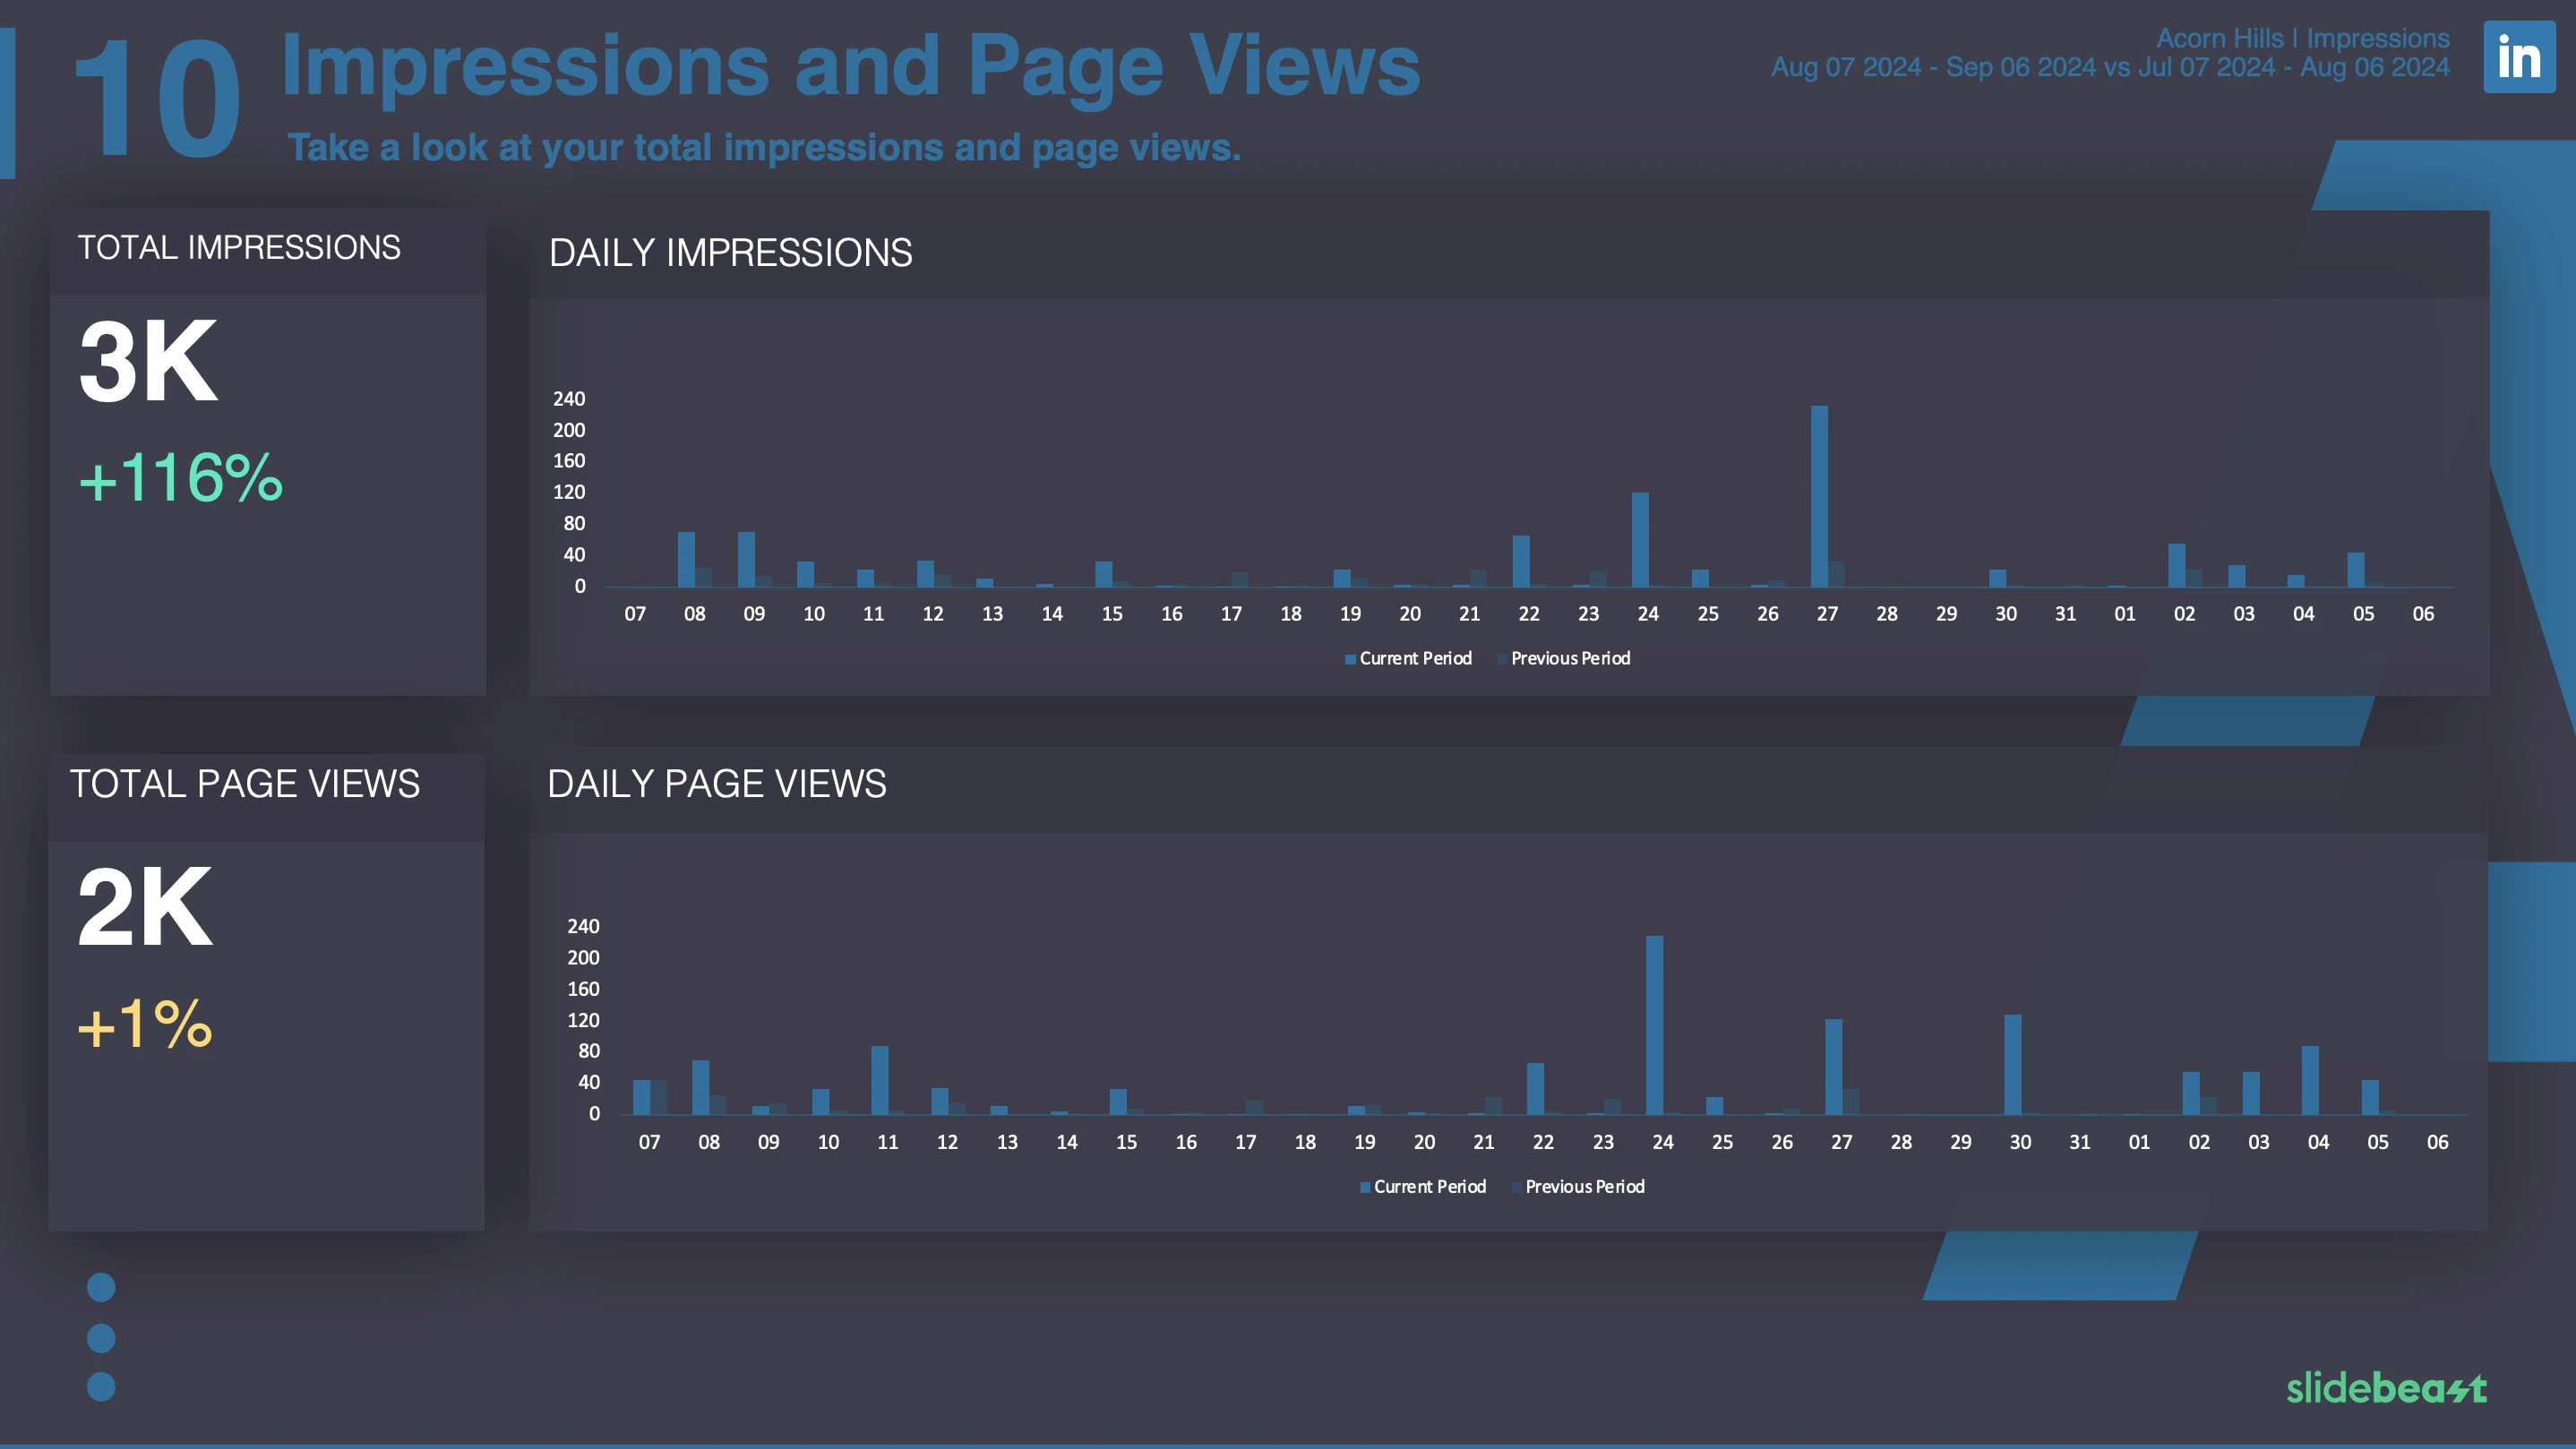Image resolution: width=2576 pixels, height=1449 pixels.
Task: Click the day 05 bar in Daily Impressions
Action: coord(2355,570)
